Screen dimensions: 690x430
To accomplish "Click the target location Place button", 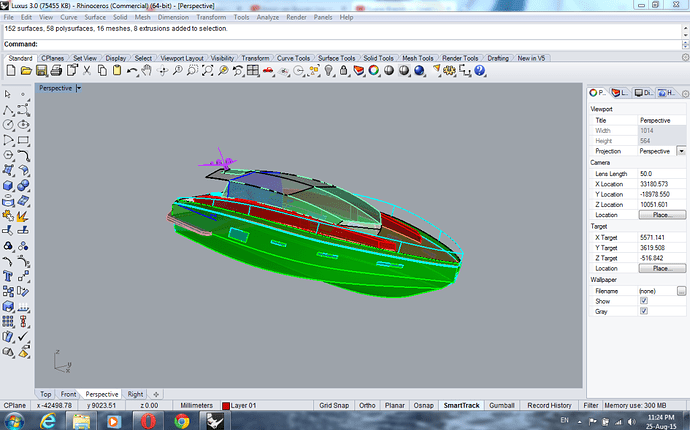I will (x=661, y=269).
